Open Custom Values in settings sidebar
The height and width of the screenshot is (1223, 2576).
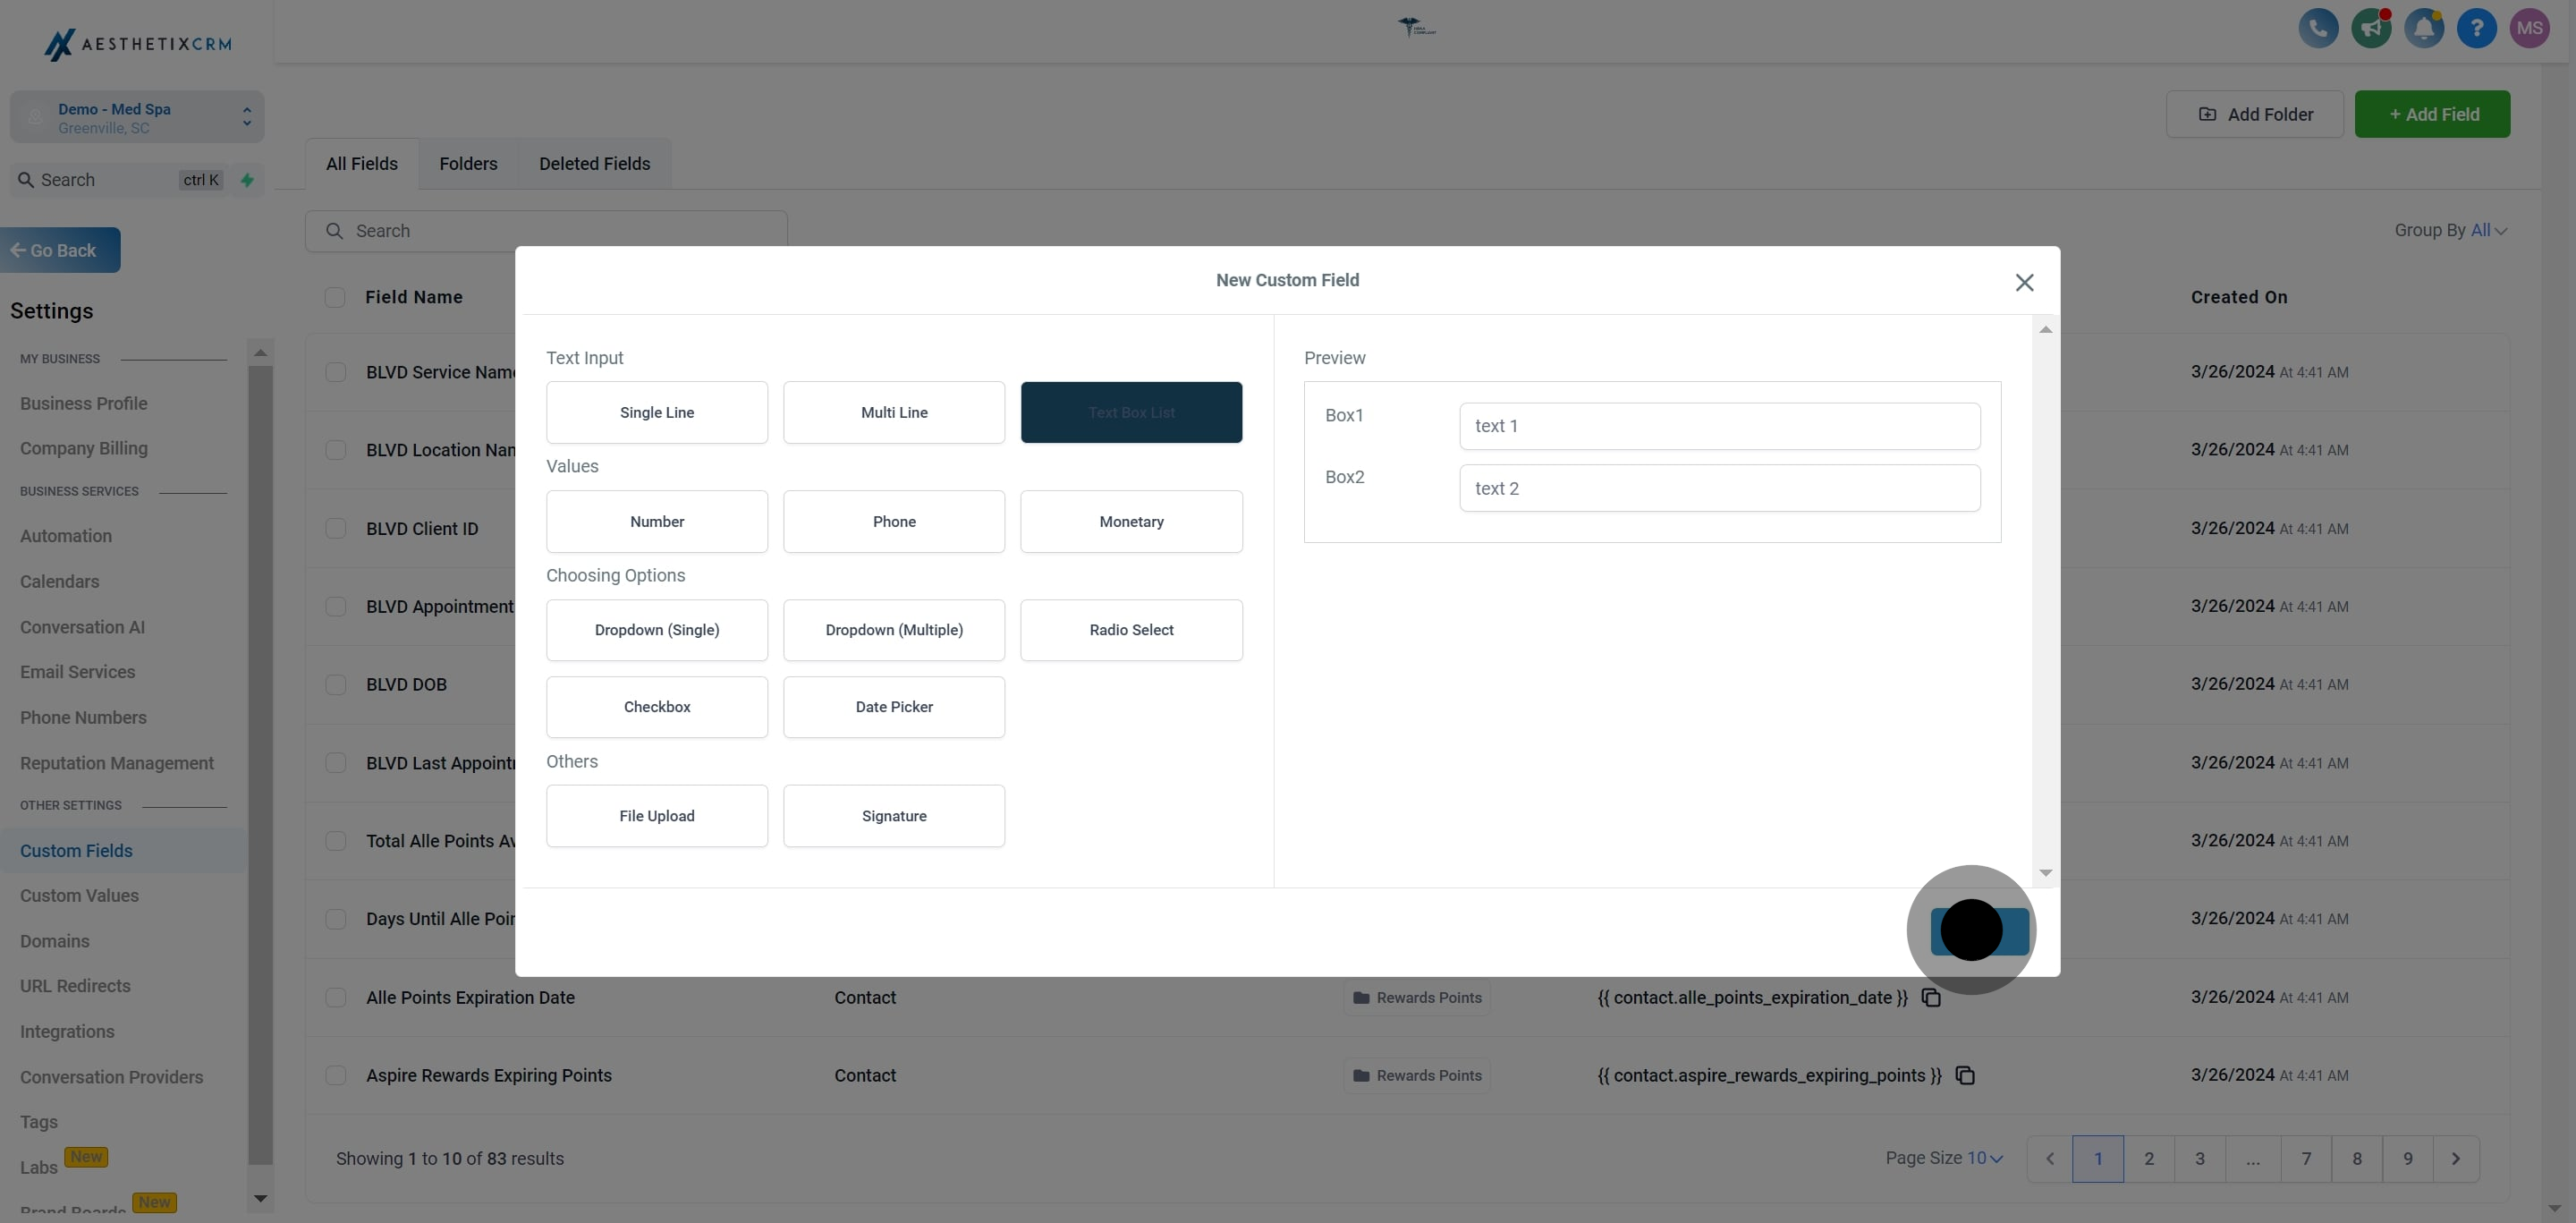click(x=79, y=896)
